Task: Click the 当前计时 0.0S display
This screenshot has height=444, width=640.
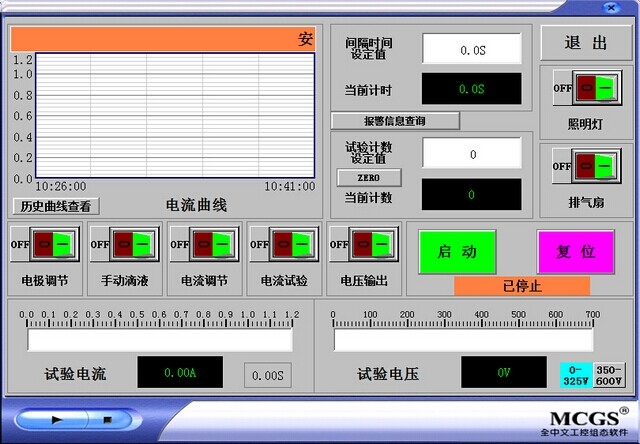Action: coord(471,89)
